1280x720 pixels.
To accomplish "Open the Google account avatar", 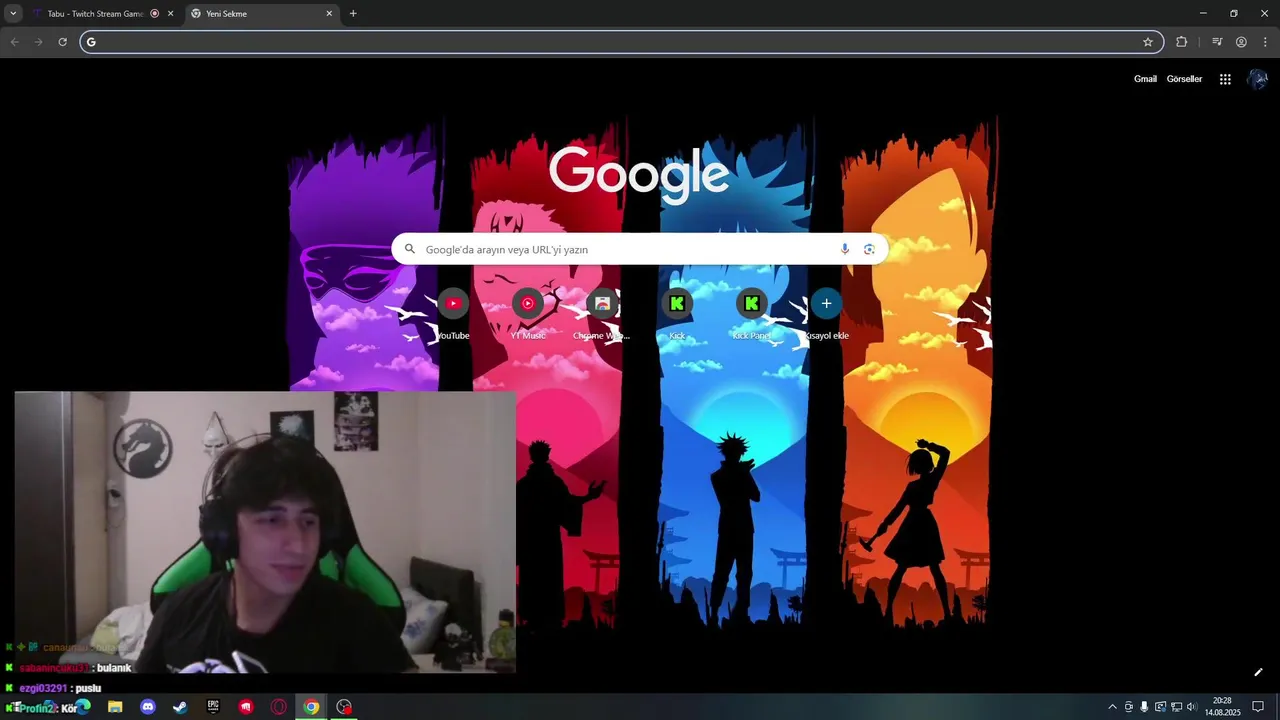I will point(1257,79).
